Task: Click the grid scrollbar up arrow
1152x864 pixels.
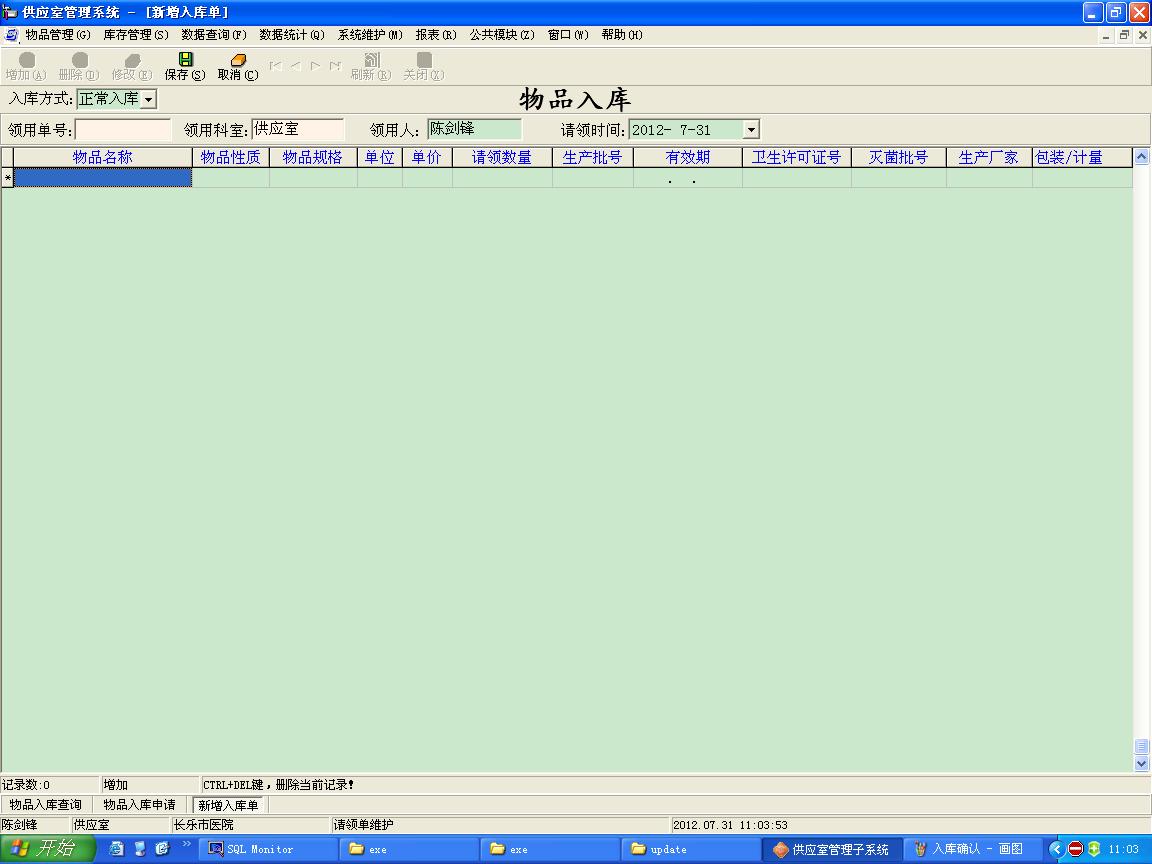Action: [1141, 156]
